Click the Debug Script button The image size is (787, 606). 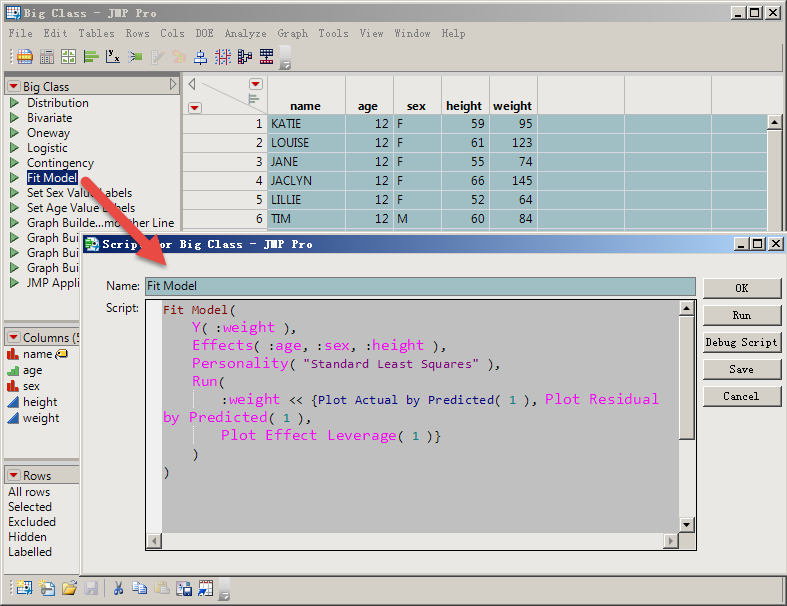click(x=741, y=342)
